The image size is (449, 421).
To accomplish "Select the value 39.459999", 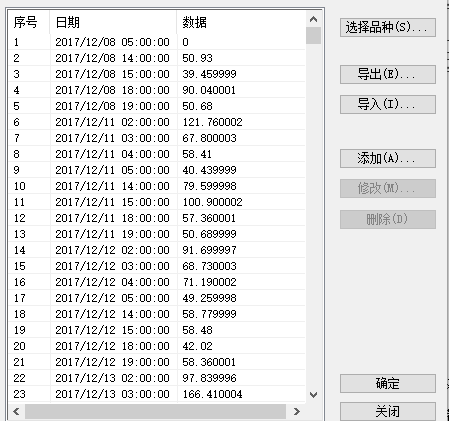I will pos(209,74).
